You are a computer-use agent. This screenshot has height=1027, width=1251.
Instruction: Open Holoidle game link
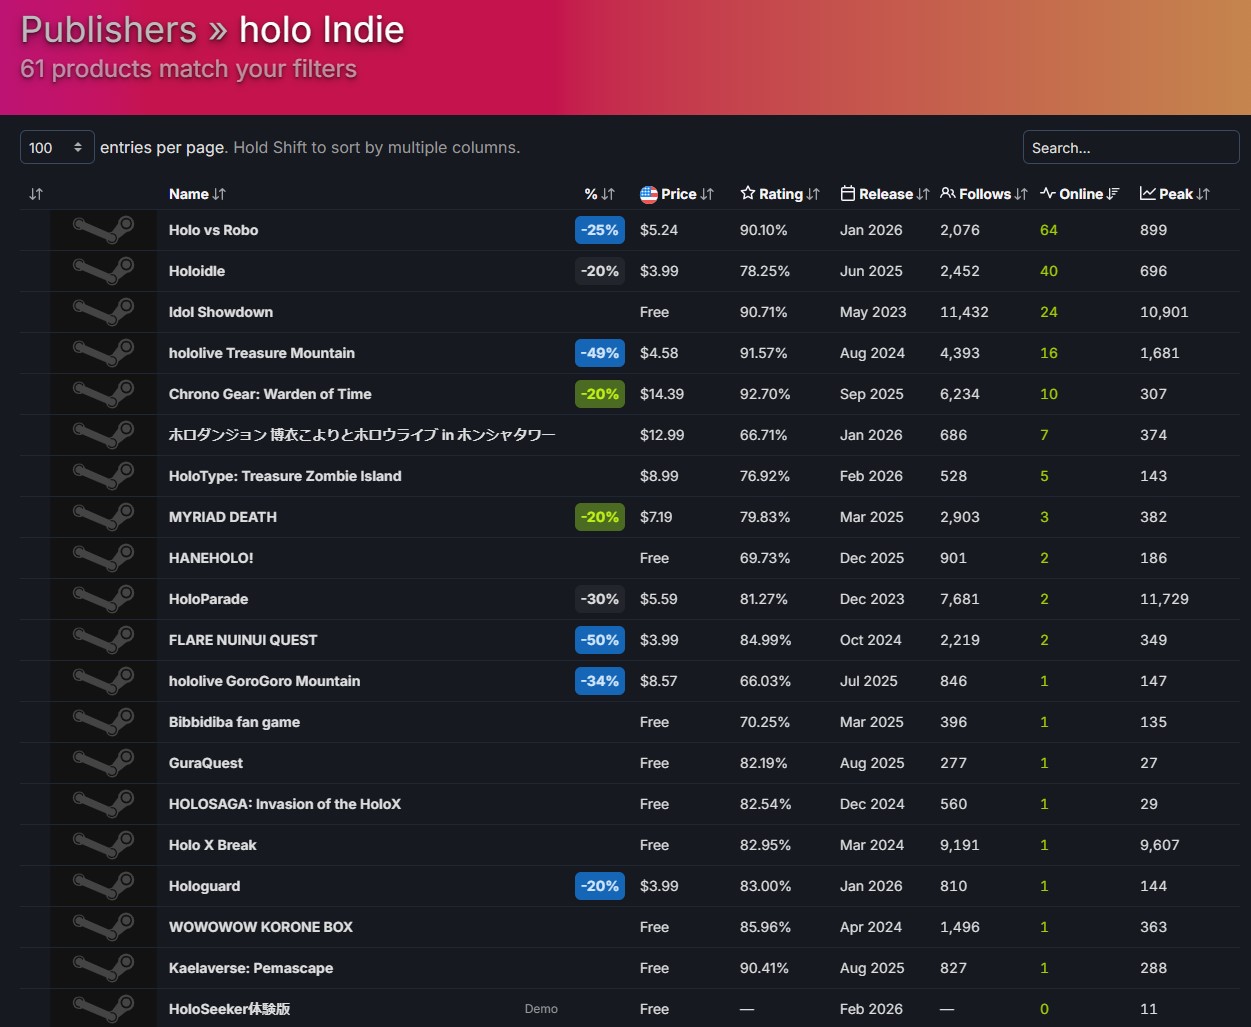pos(197,271)
